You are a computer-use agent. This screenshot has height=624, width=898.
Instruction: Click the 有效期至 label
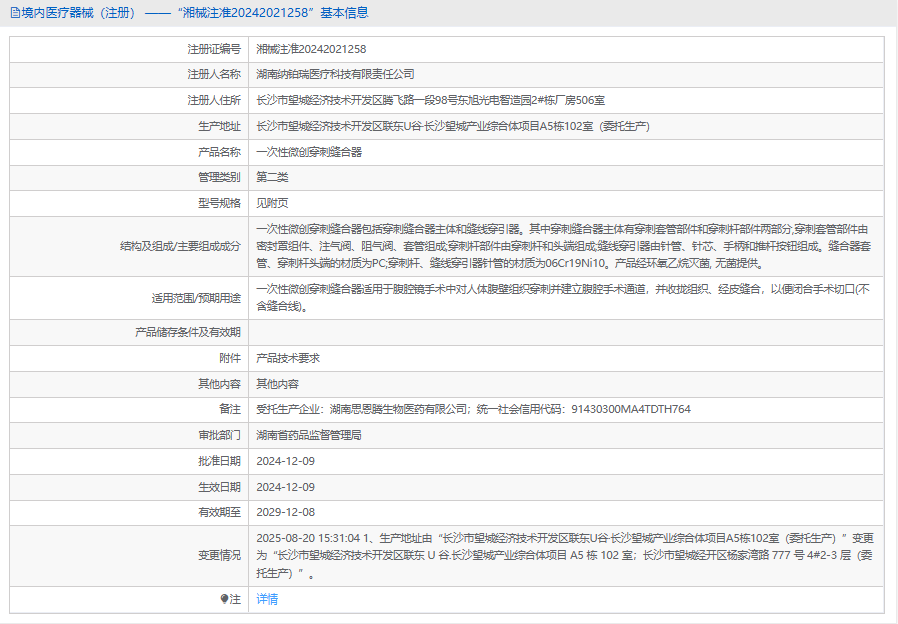tap(219, 512)
